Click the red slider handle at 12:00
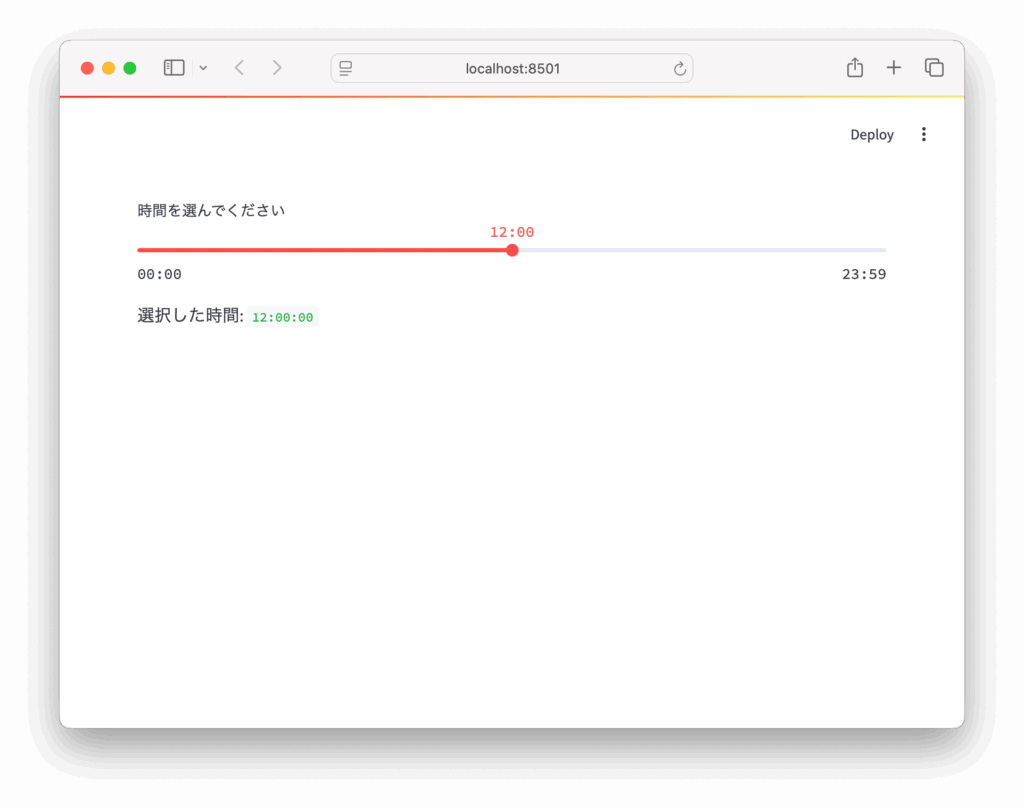 point(512,250)
